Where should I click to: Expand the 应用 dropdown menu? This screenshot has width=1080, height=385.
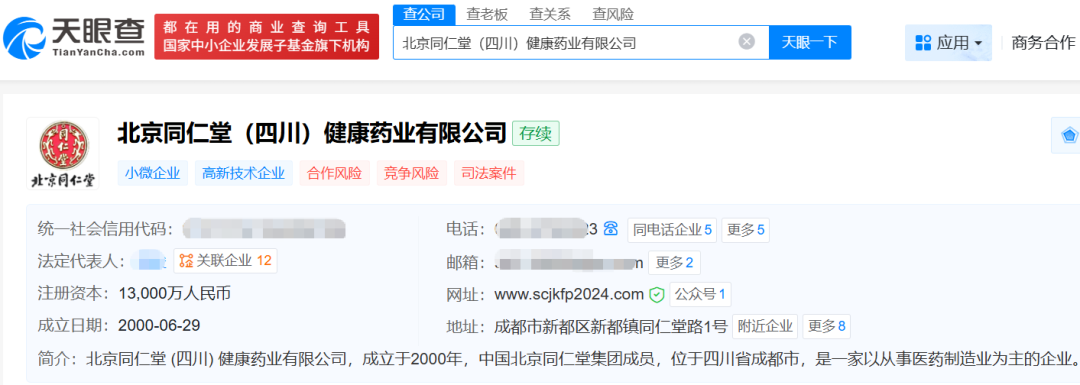(x=948, y=43)
